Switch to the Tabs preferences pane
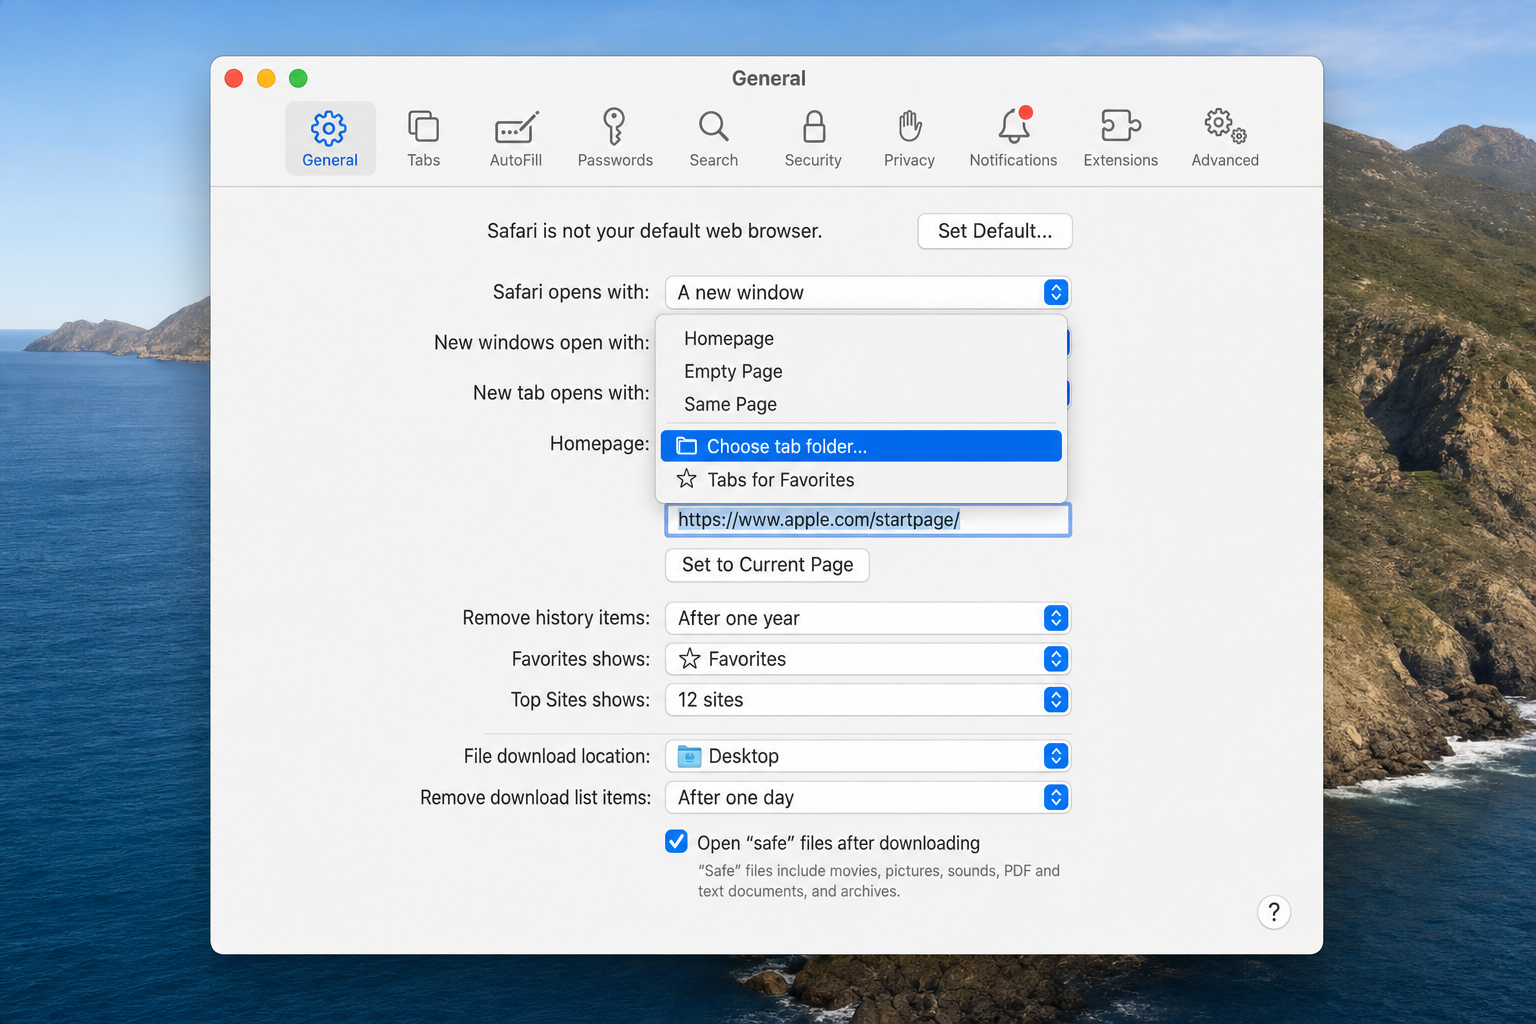This screenshot has height=1024, width=1536. [x=423, y=139]
